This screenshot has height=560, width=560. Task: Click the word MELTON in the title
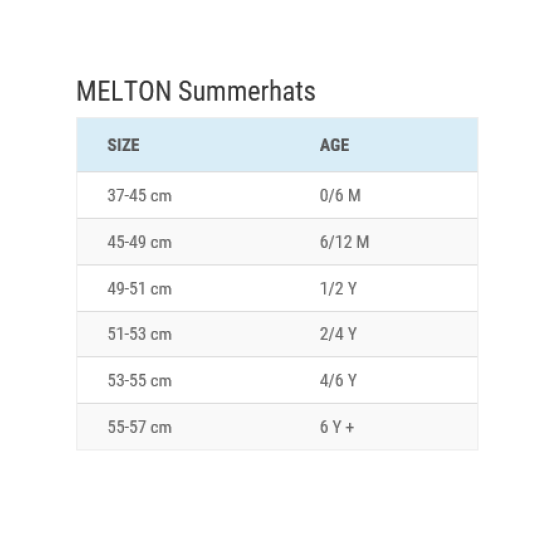point(124,91)
